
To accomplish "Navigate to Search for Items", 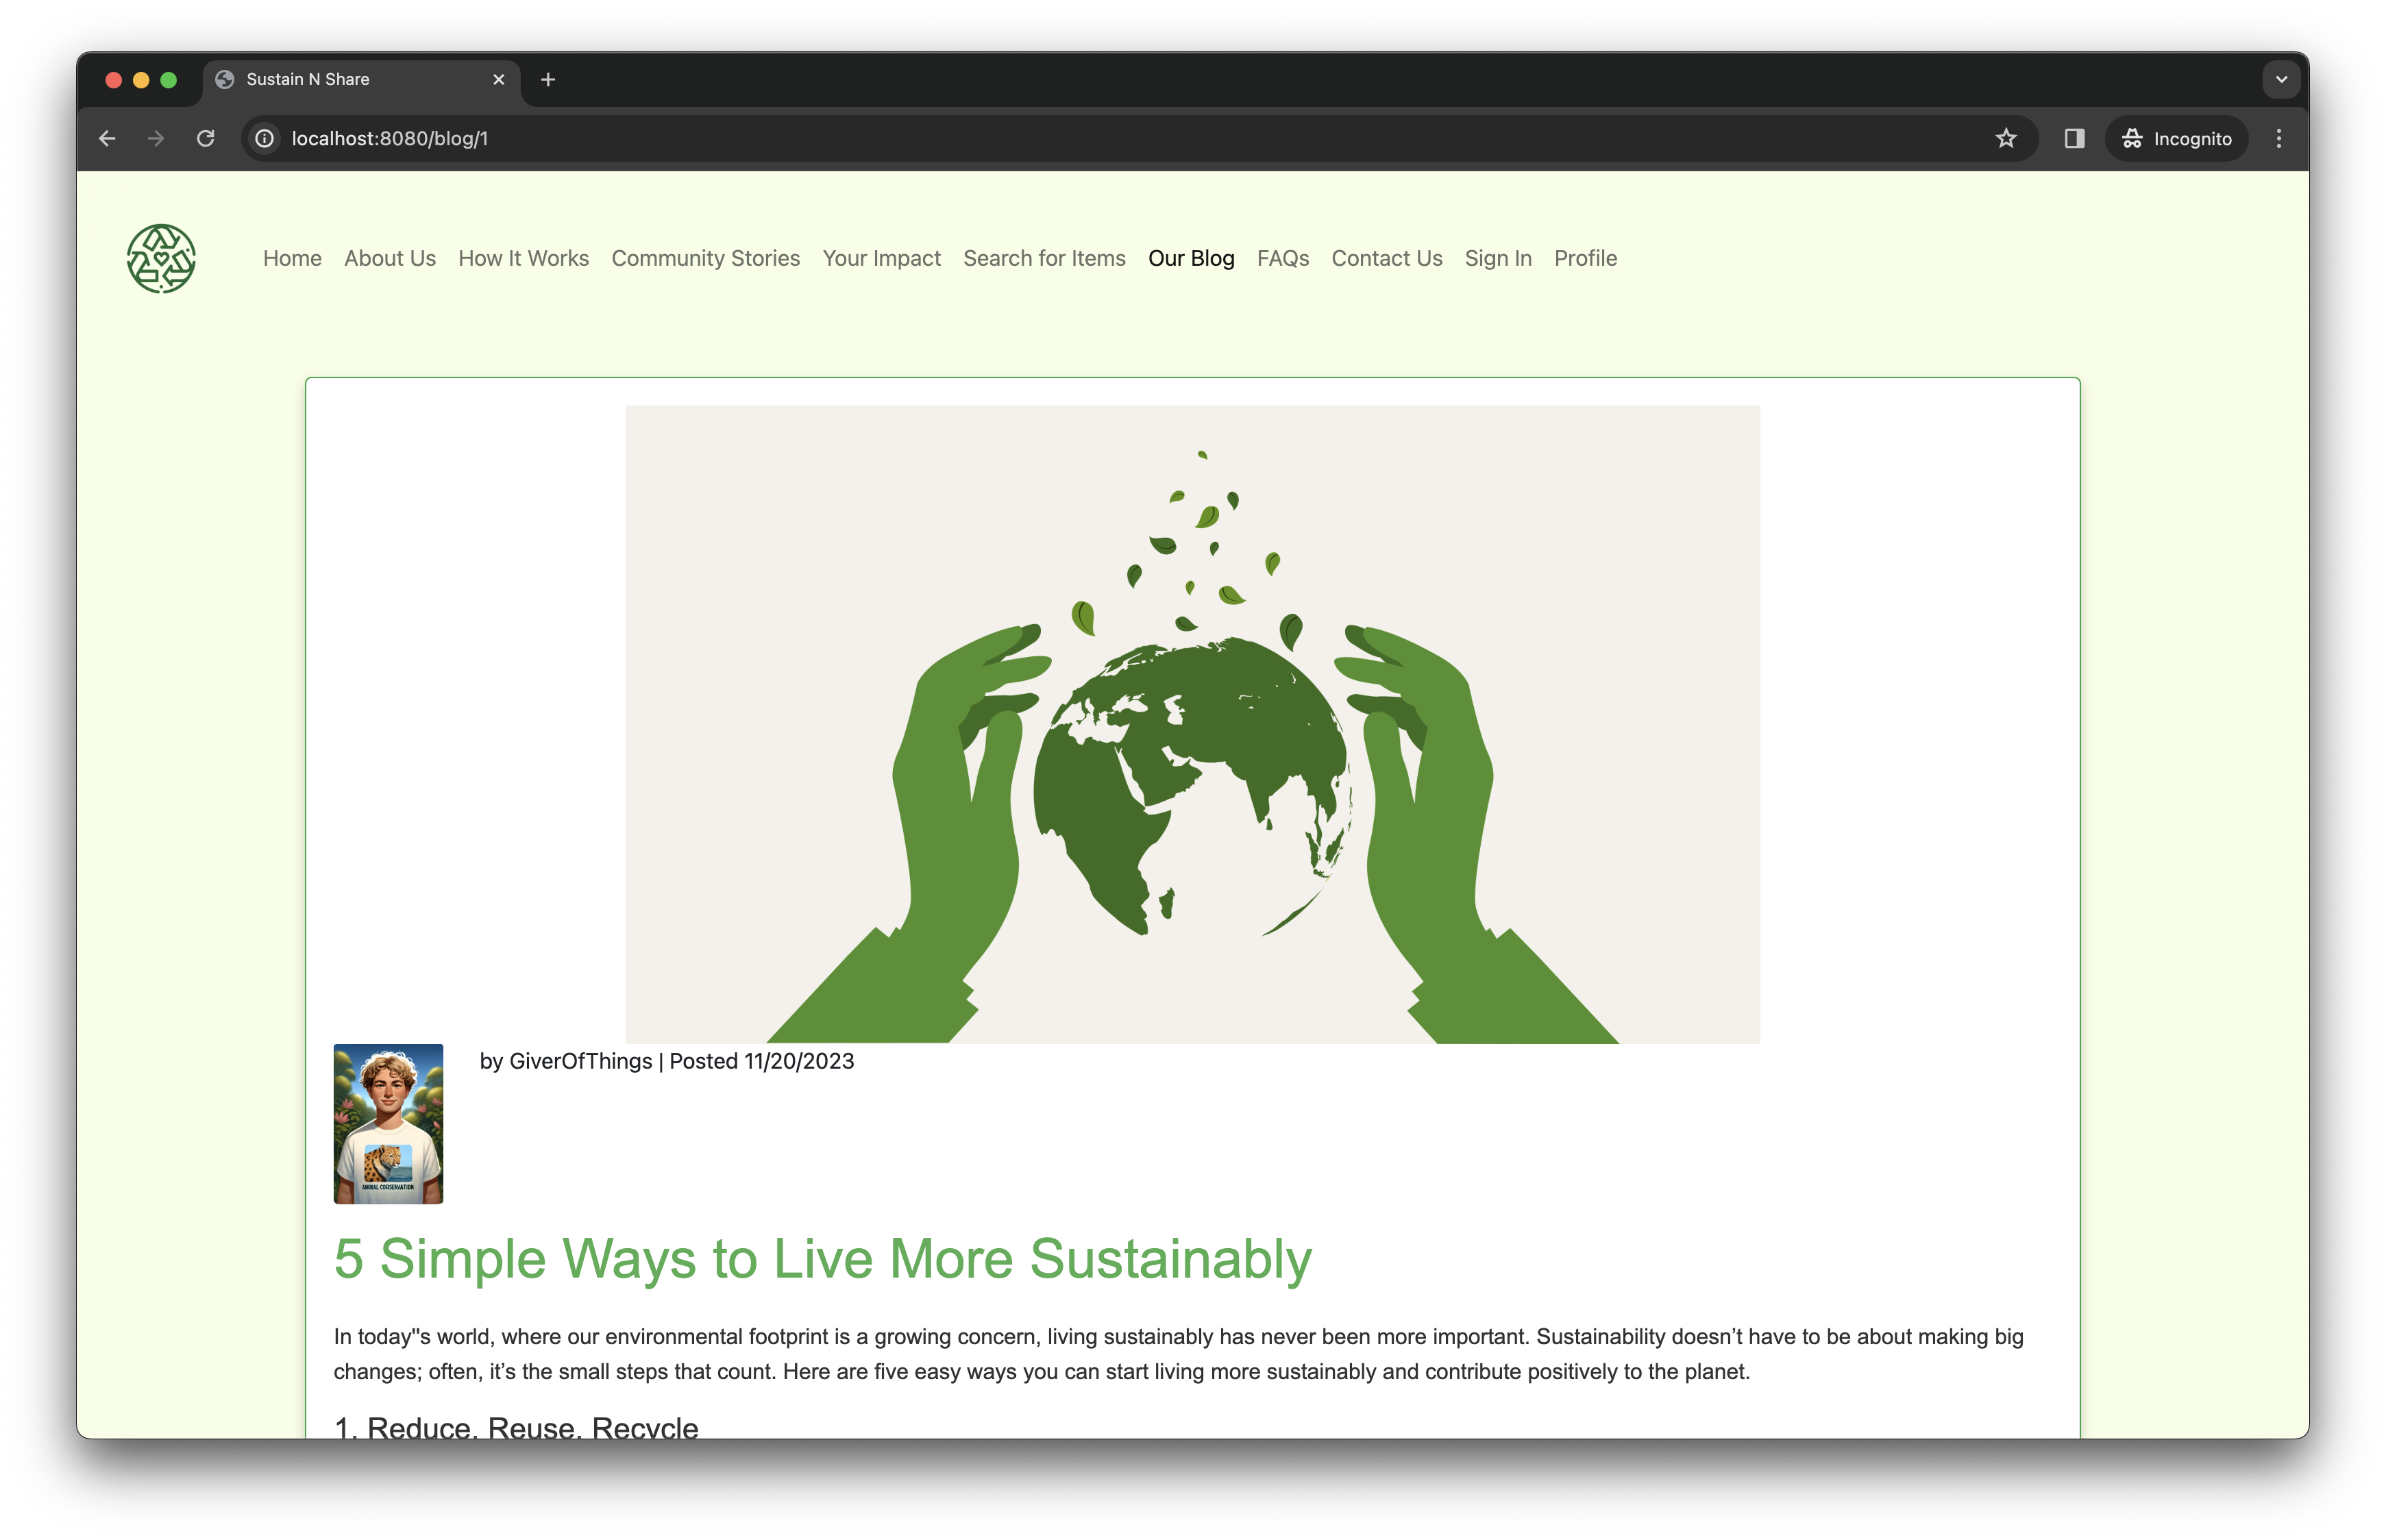I will click(1044, 258).
